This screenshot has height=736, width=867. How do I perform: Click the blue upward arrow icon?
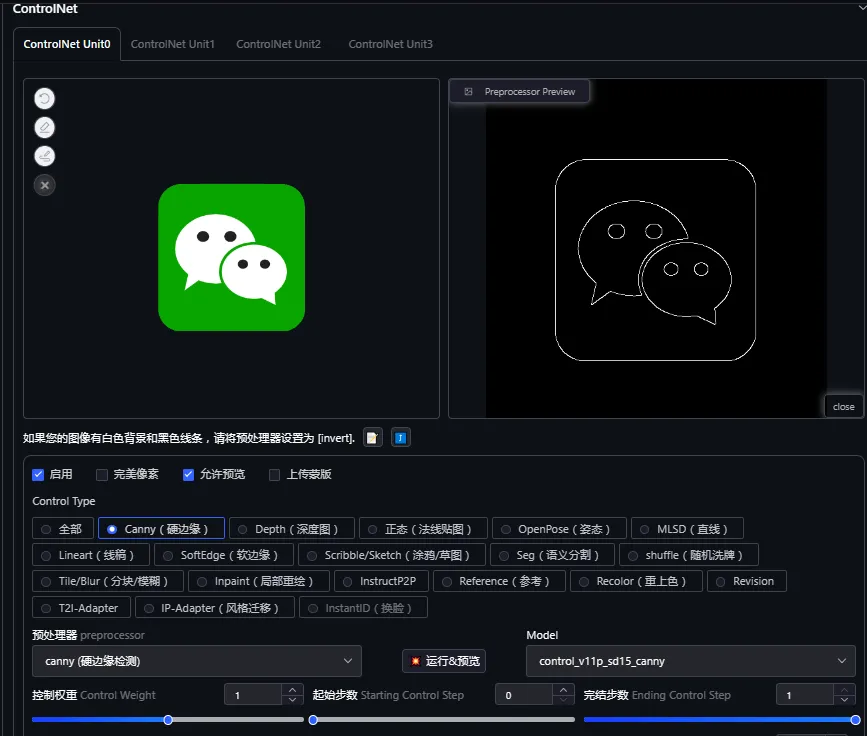(401, 438)
